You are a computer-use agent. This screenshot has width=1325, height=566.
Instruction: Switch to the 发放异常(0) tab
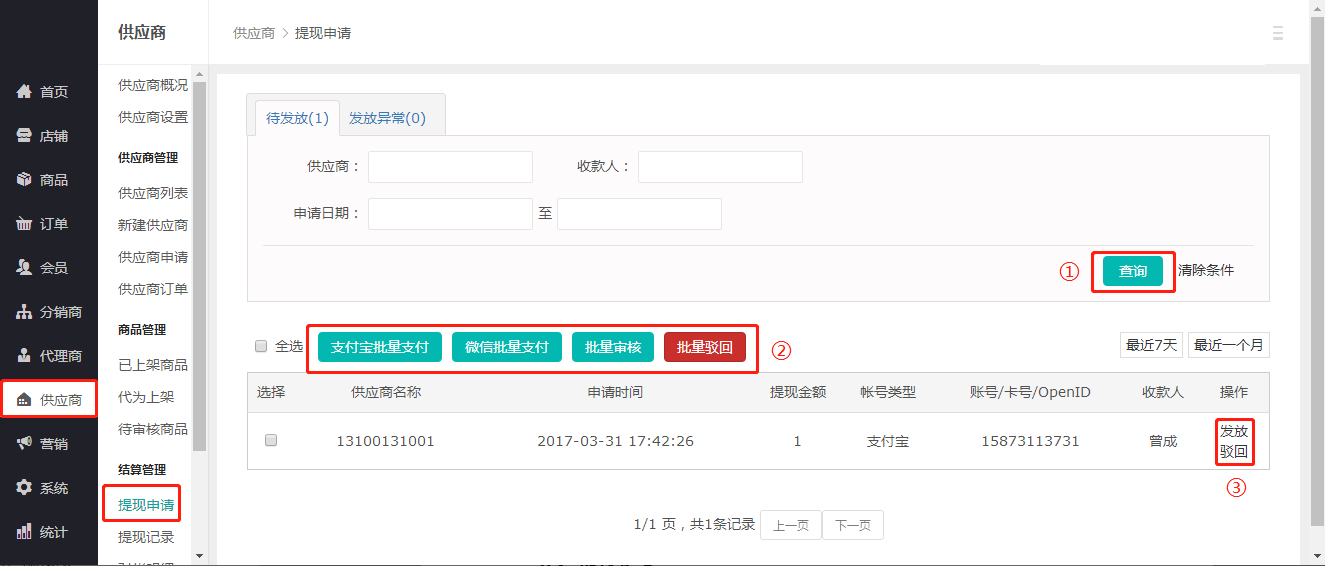click(387, 118)
